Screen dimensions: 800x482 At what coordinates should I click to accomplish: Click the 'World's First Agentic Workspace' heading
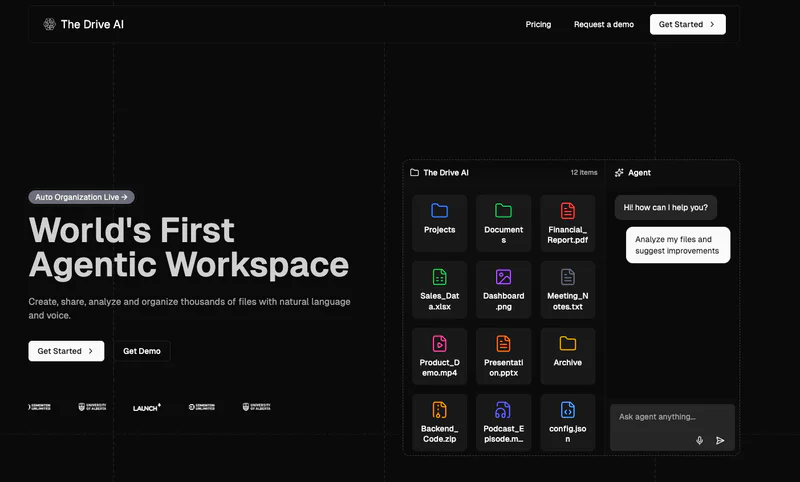189,247
